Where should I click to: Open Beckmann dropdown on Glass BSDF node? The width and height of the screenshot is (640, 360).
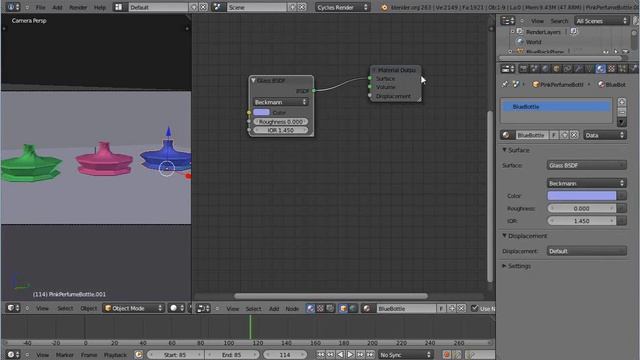click(280, 102)
